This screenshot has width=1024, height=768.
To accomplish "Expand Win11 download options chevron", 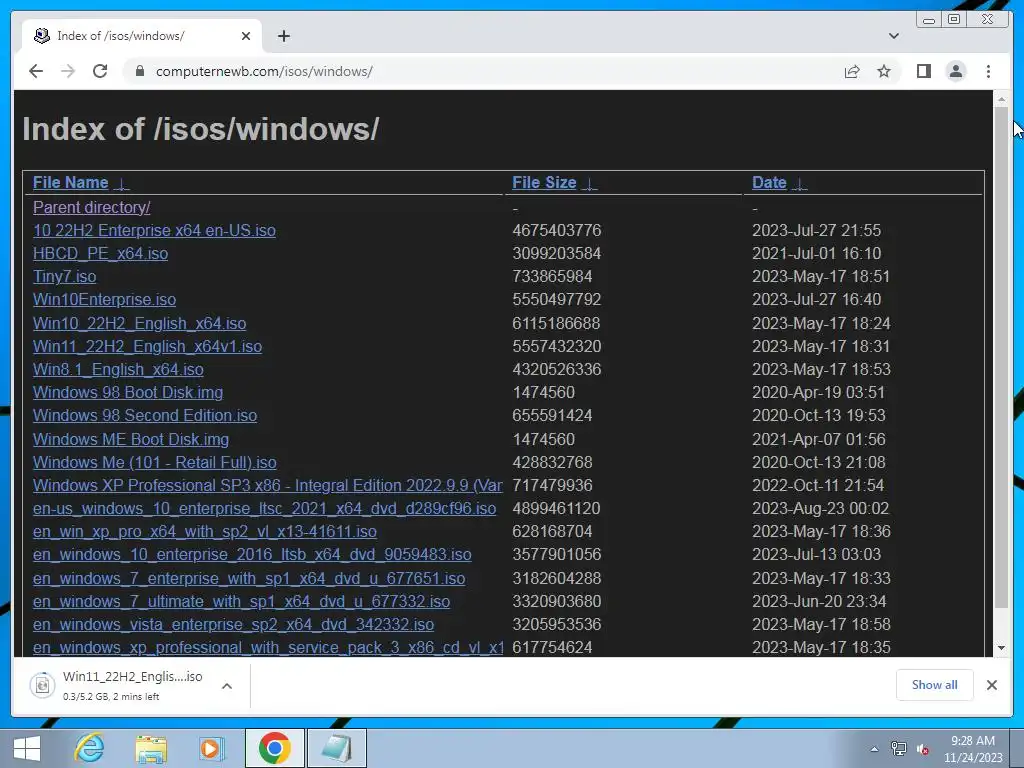I will tap(227, 686).
